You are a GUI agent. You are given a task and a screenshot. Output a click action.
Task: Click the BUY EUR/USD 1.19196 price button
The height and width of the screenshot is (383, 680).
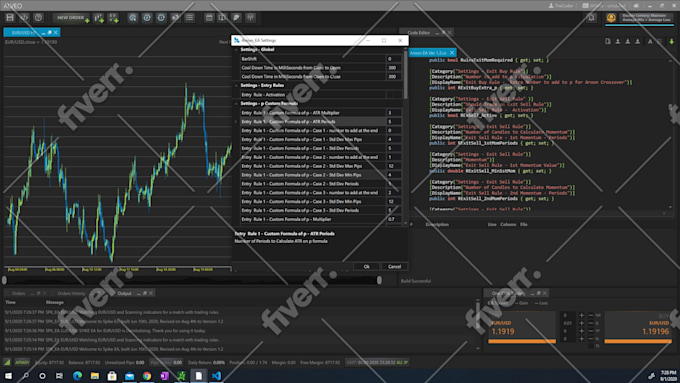[x=638, y=327]
